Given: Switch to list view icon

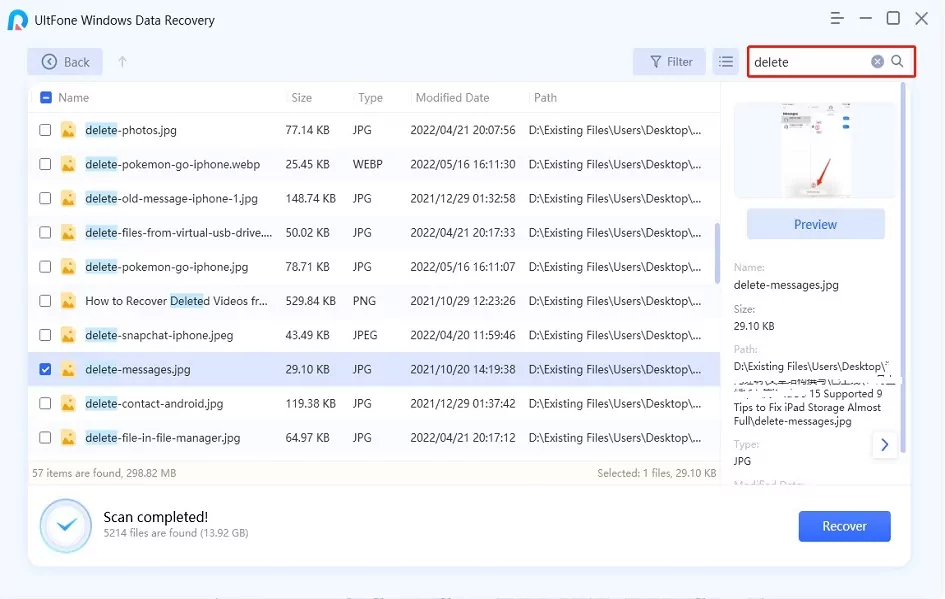Looking at the screenshot, I should point(726,62).
